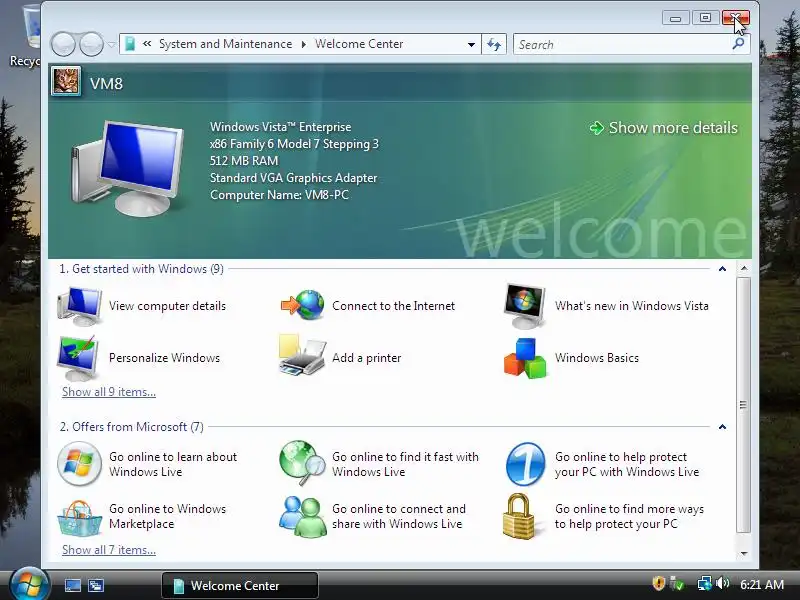The width and height of the screenshot is (800, 600).
Task: Click Switch between windows quick launch icon
Action: [96, 585]
